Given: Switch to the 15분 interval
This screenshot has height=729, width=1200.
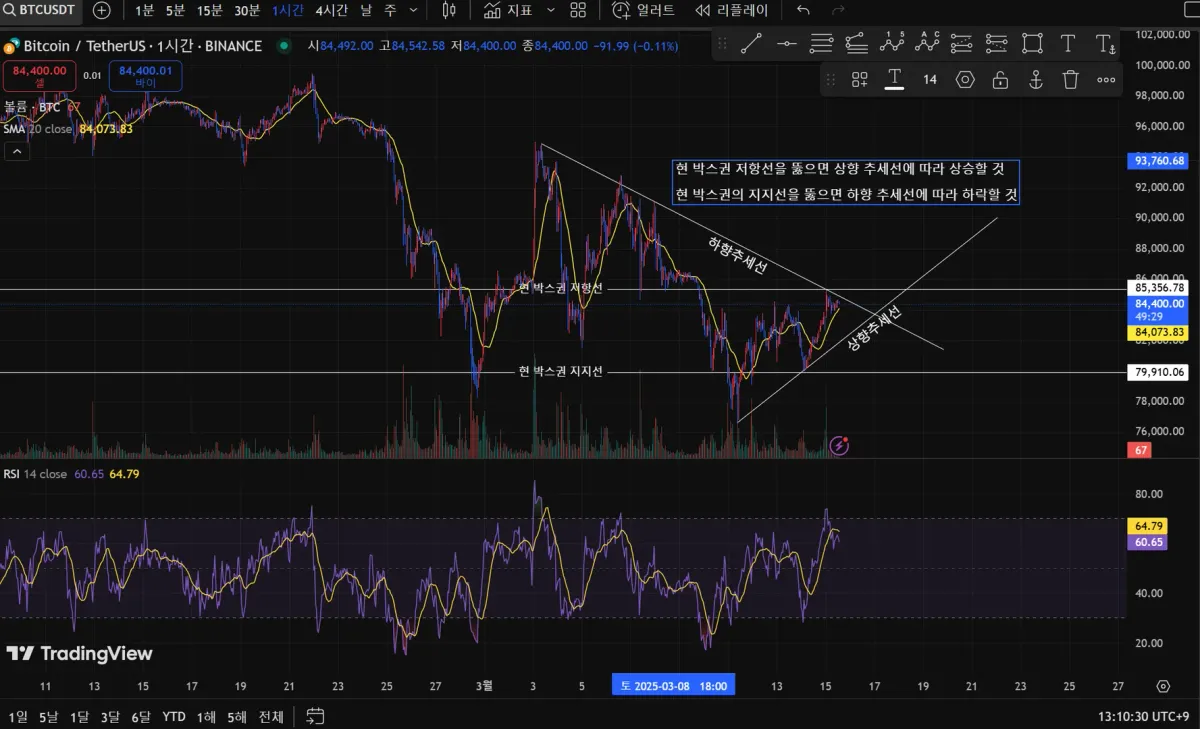Looking at the screenshot, I should (210, 11).
